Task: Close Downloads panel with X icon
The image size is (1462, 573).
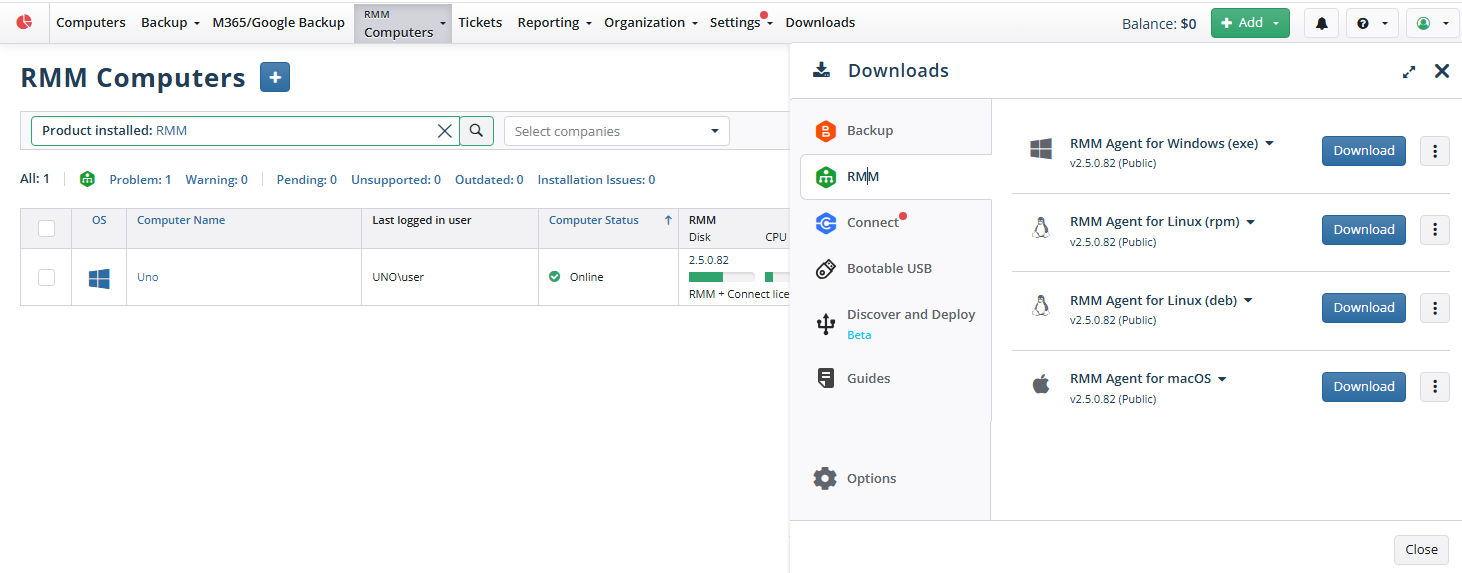Action: coord(1442,71)
